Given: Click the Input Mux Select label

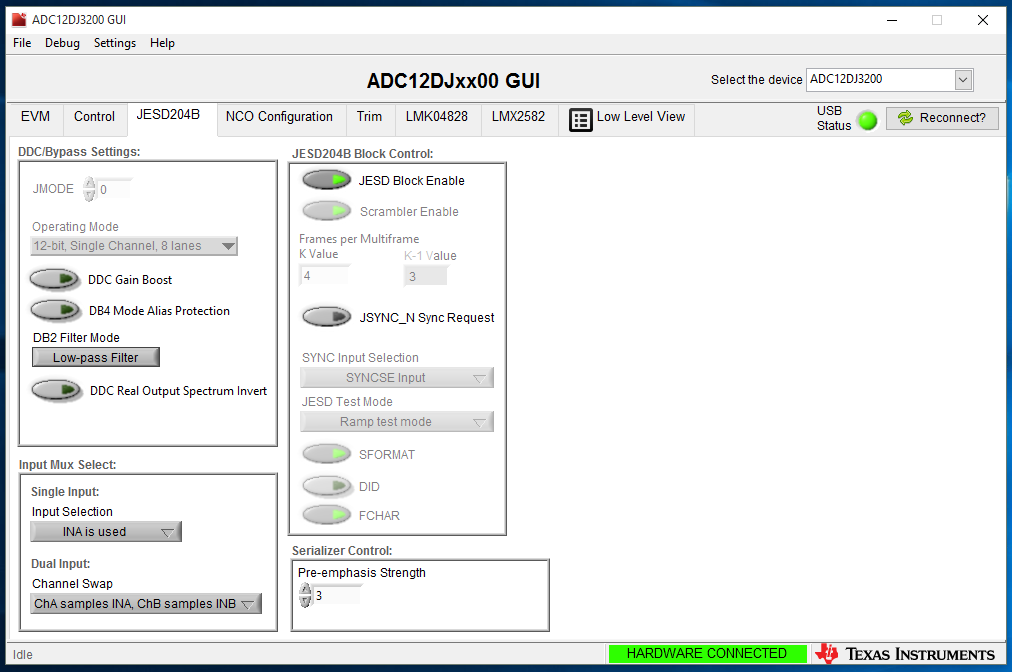Looking at the screenshot, I should point(68,465).
